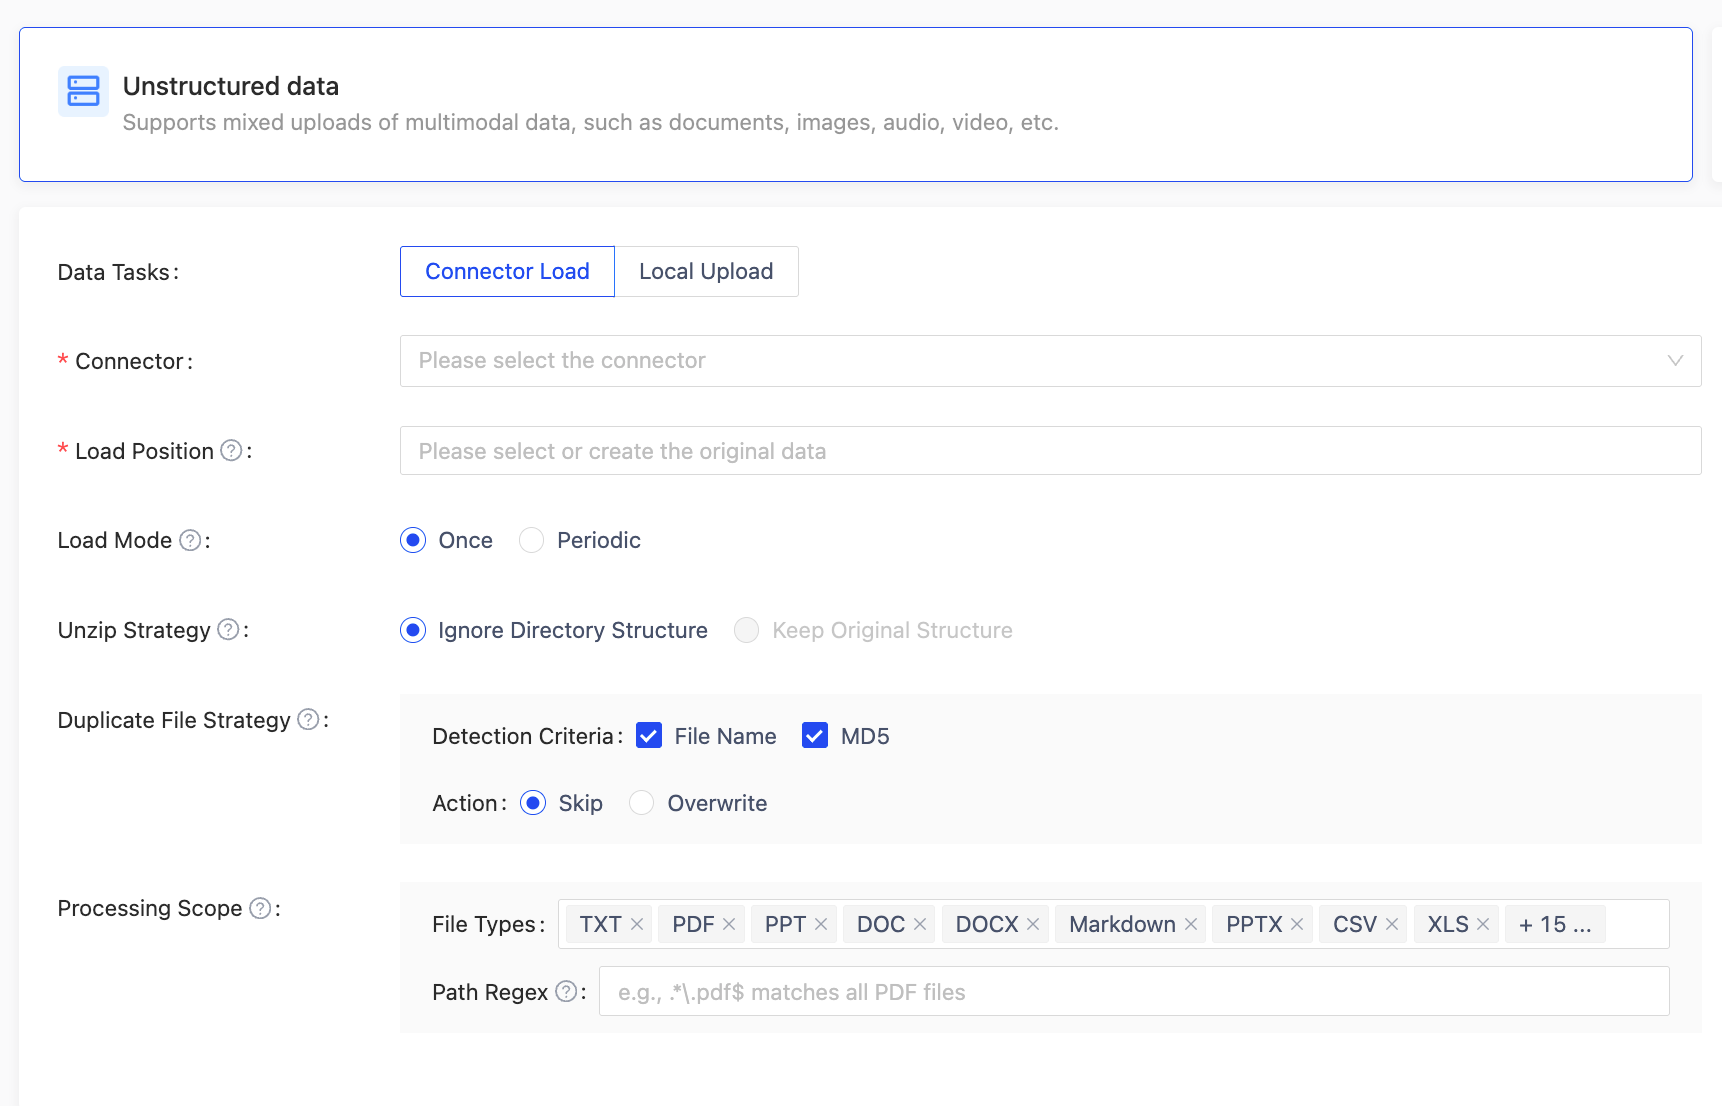Click the Load Mode help icon

[x=190, y=541]
